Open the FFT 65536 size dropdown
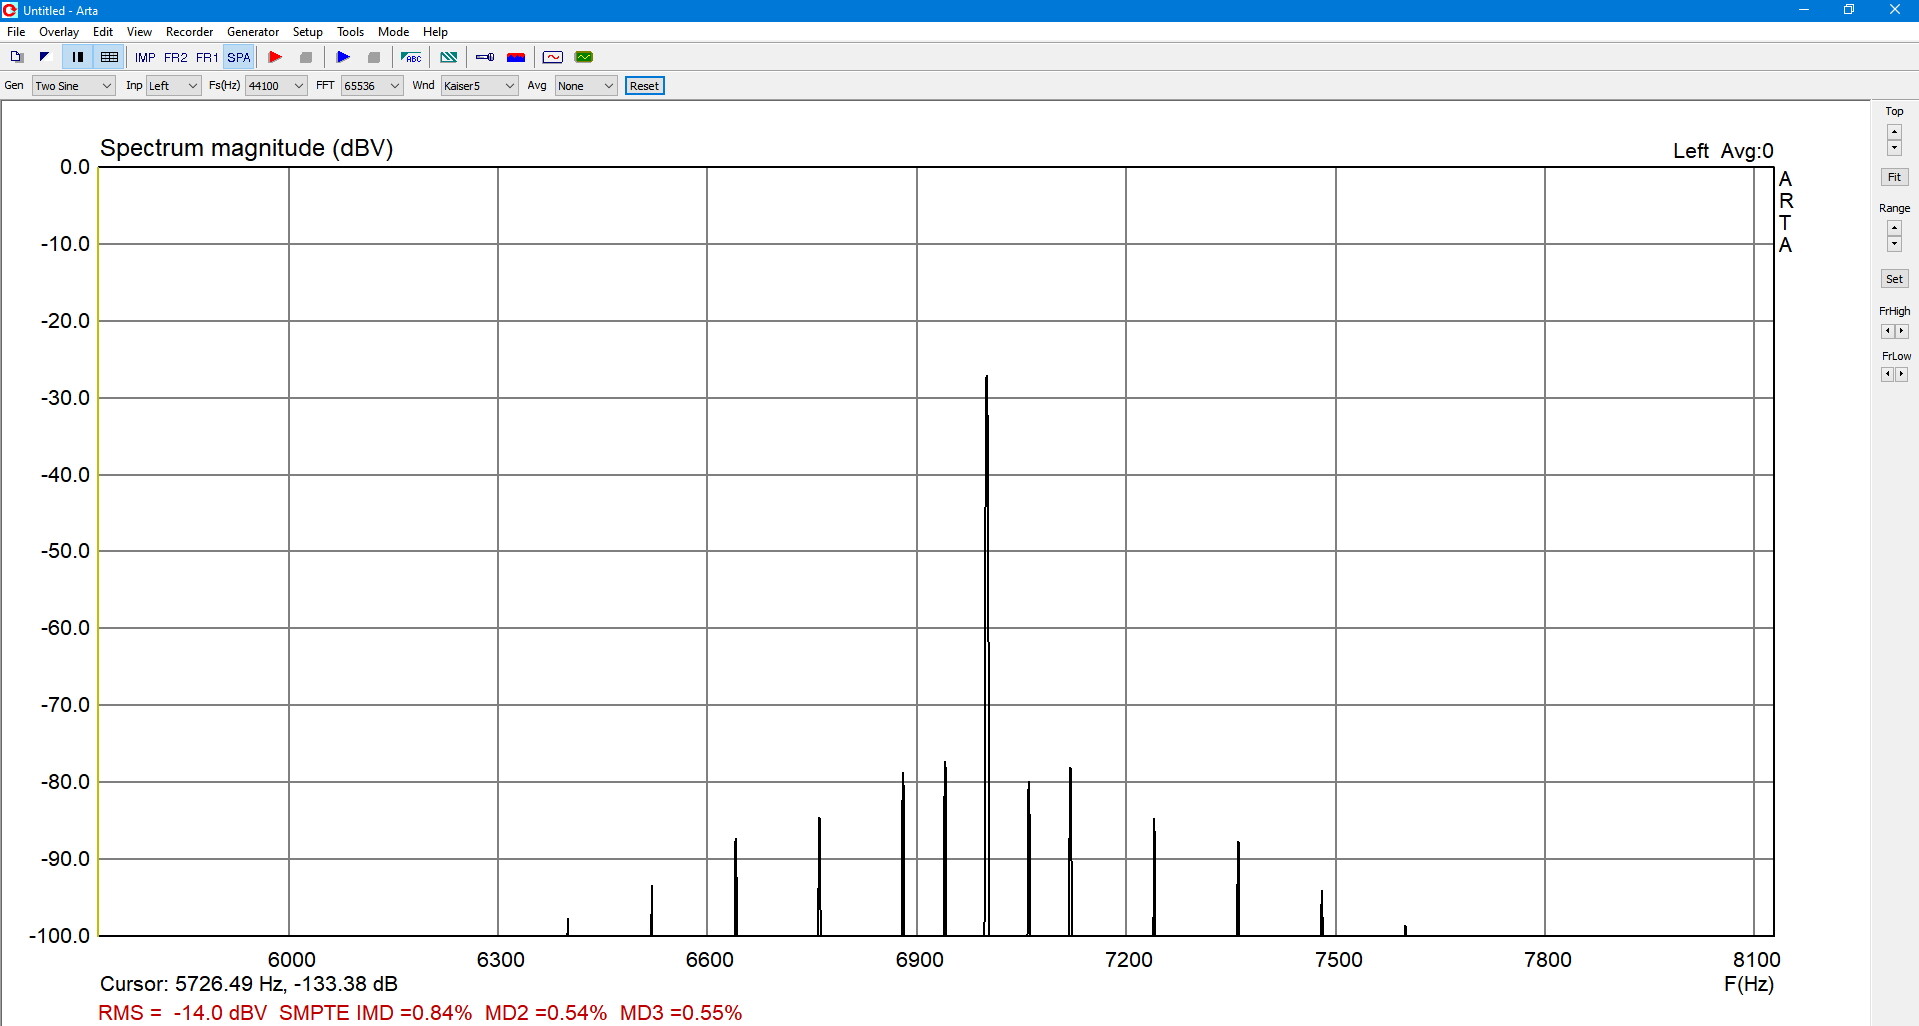Screen dimensions: 1919x1026 (x=372, y=86)
